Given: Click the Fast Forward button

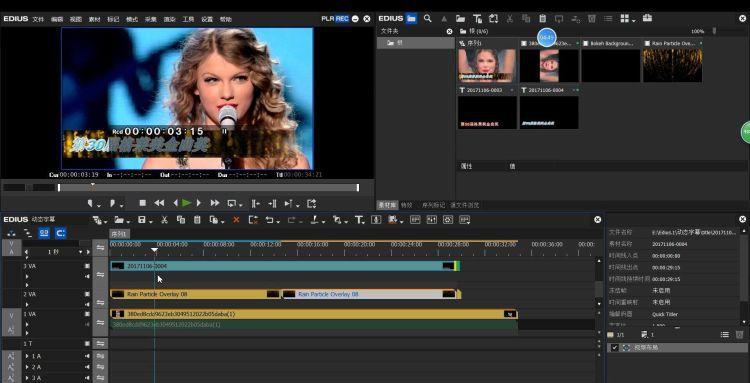Looking at the screenshot, I should [x=215, y=203].
